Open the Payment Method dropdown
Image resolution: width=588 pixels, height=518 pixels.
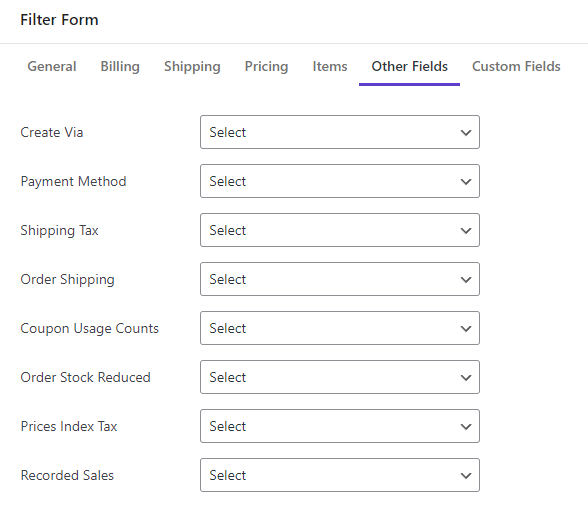[x=340, y=181]
